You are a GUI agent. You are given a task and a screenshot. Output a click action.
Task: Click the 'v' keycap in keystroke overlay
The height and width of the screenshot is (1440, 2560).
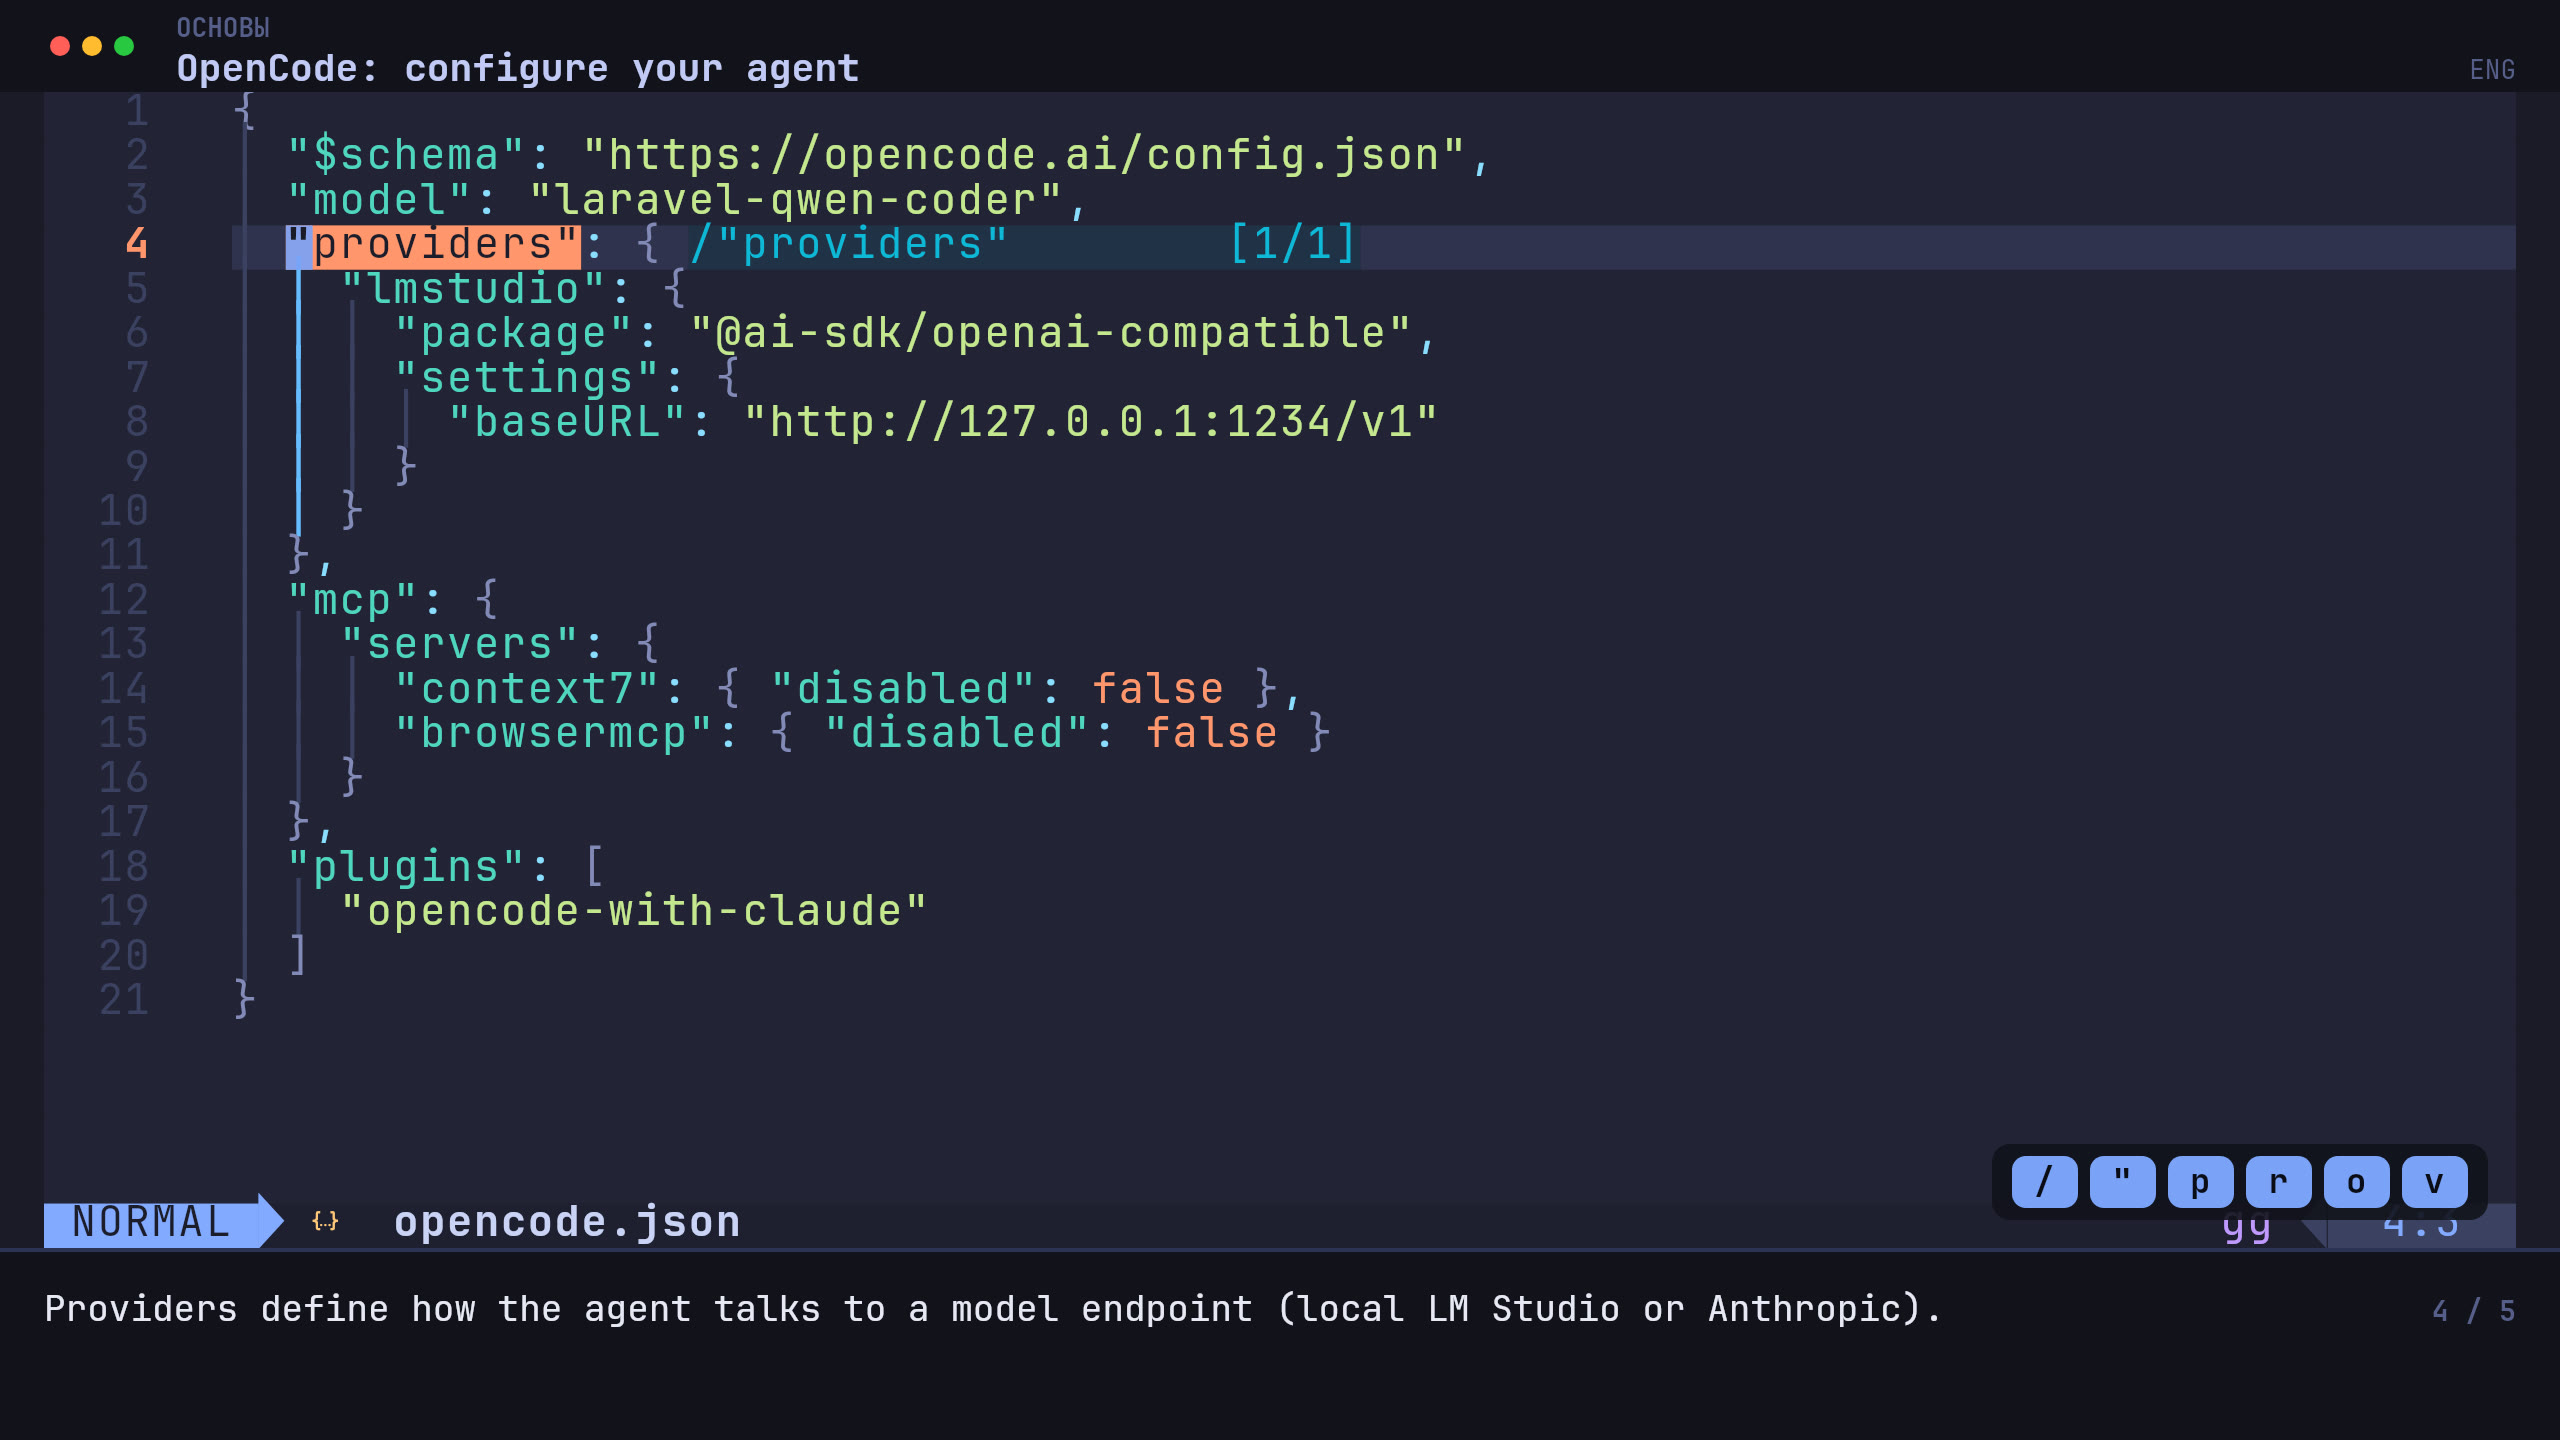click(2434, 1182)
